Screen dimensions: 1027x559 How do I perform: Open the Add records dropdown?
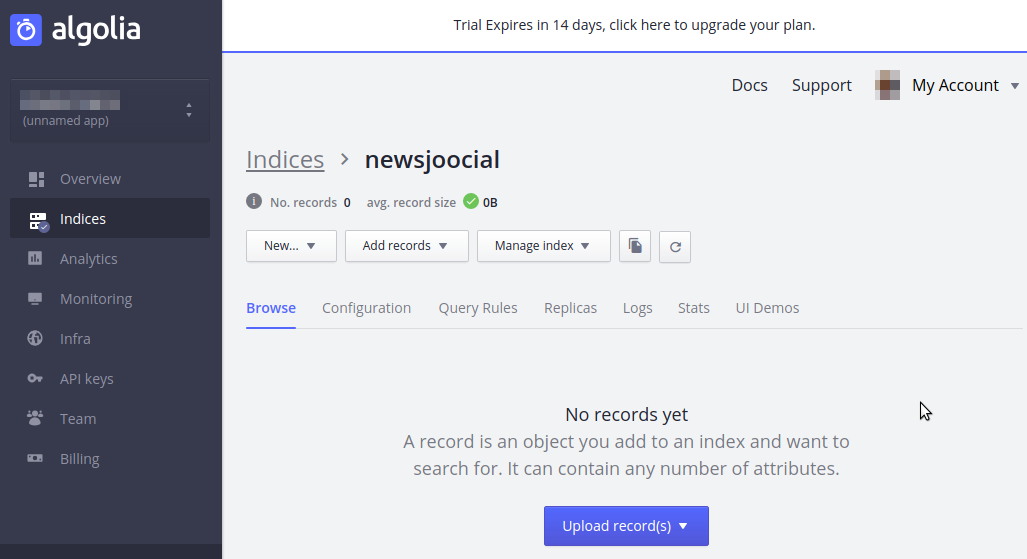tap(407, 246)
